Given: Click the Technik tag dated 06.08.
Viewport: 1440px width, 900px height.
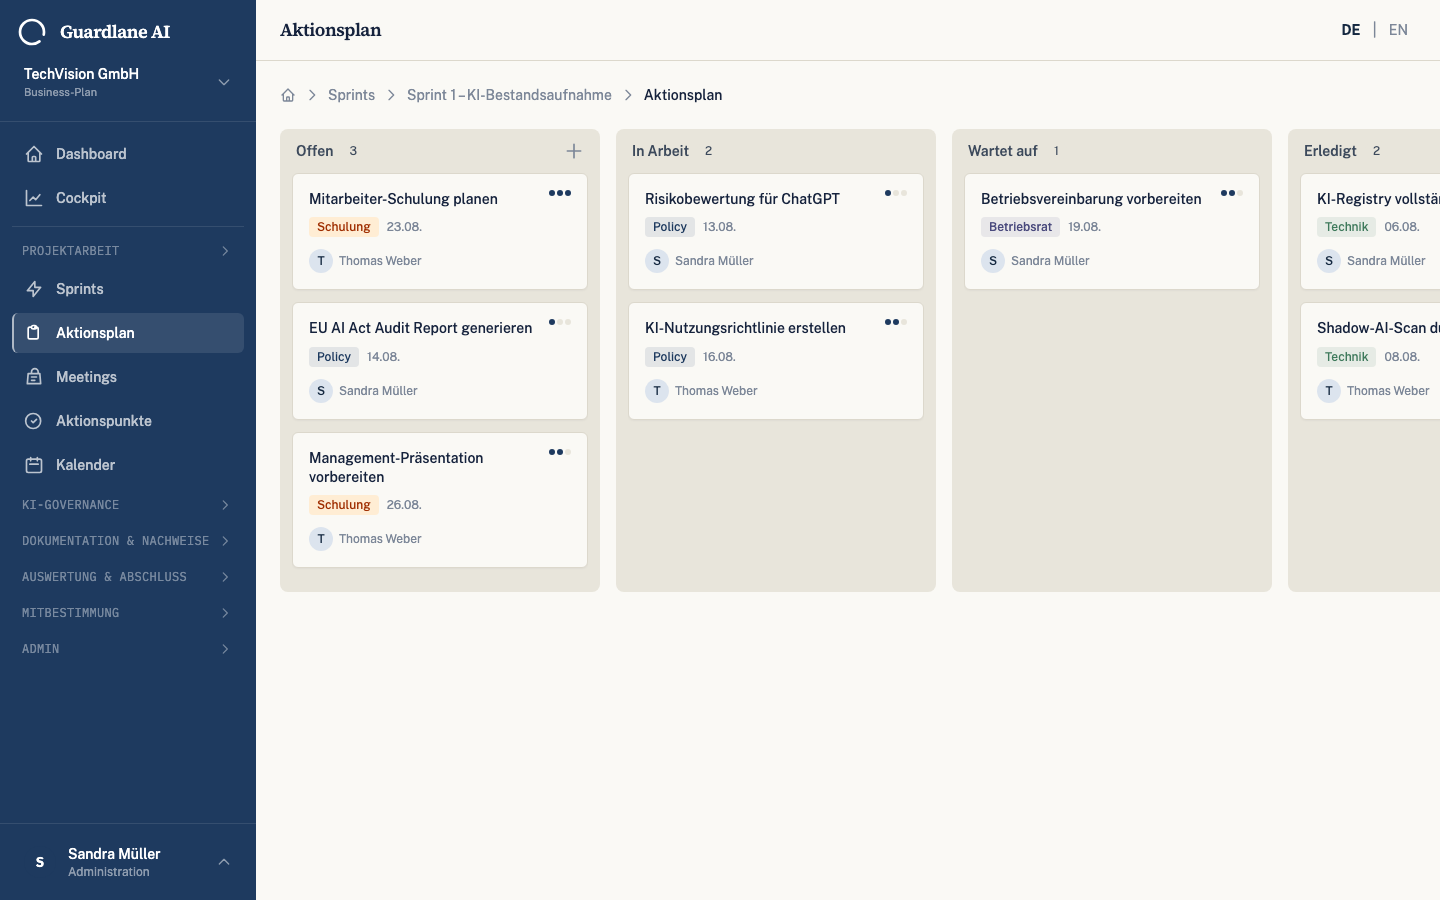Looking at the screenshot, I should point(1346,227).
